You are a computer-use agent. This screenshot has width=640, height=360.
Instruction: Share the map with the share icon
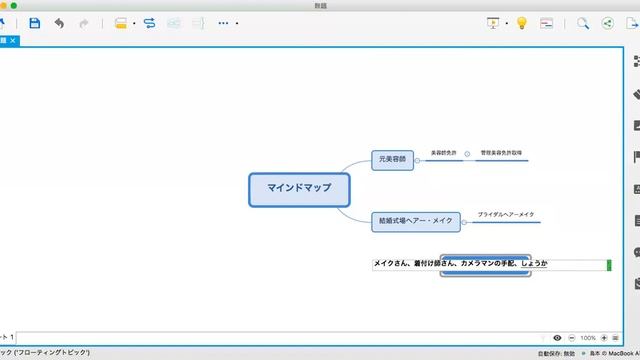pyautogui.click(x=607, y=23)
